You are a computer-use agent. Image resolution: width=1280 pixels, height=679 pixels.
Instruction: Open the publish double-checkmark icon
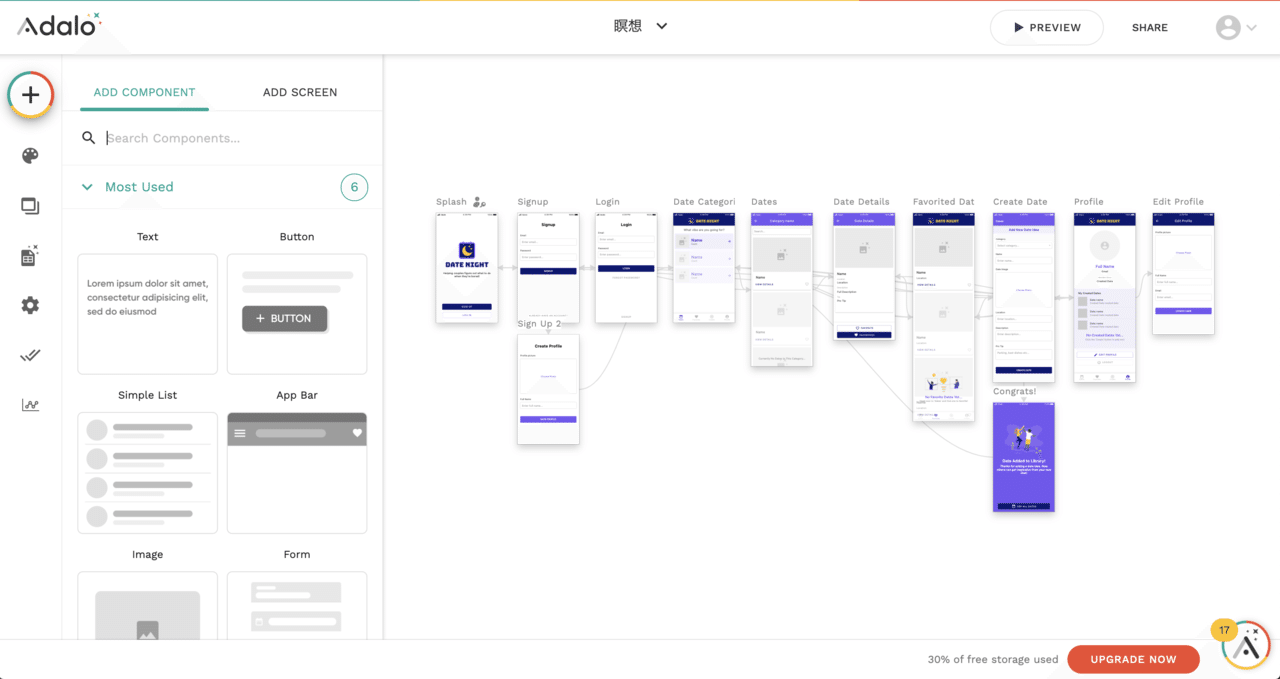click(x=30, y=355)
